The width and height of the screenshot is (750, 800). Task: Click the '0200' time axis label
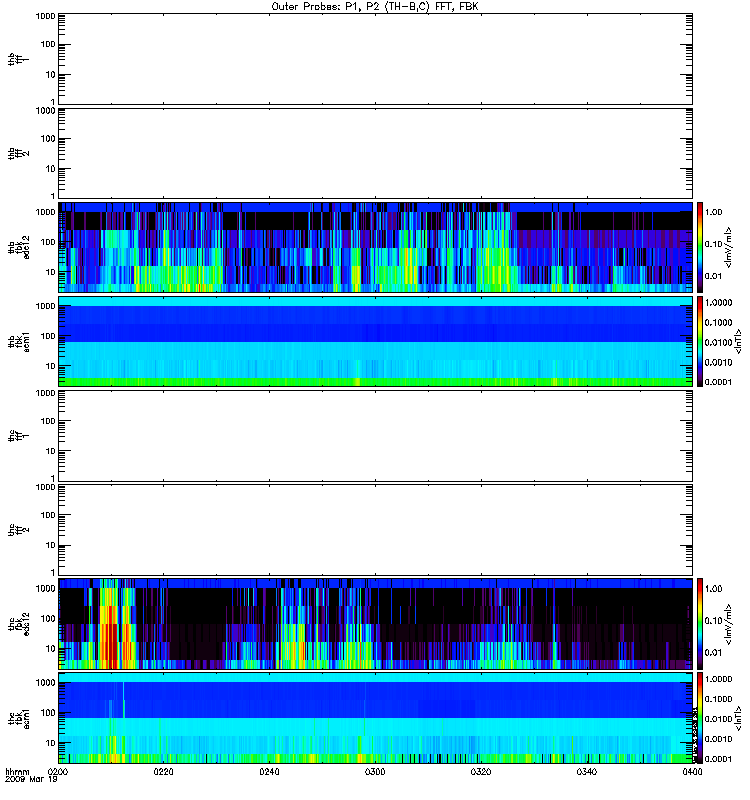58,771
